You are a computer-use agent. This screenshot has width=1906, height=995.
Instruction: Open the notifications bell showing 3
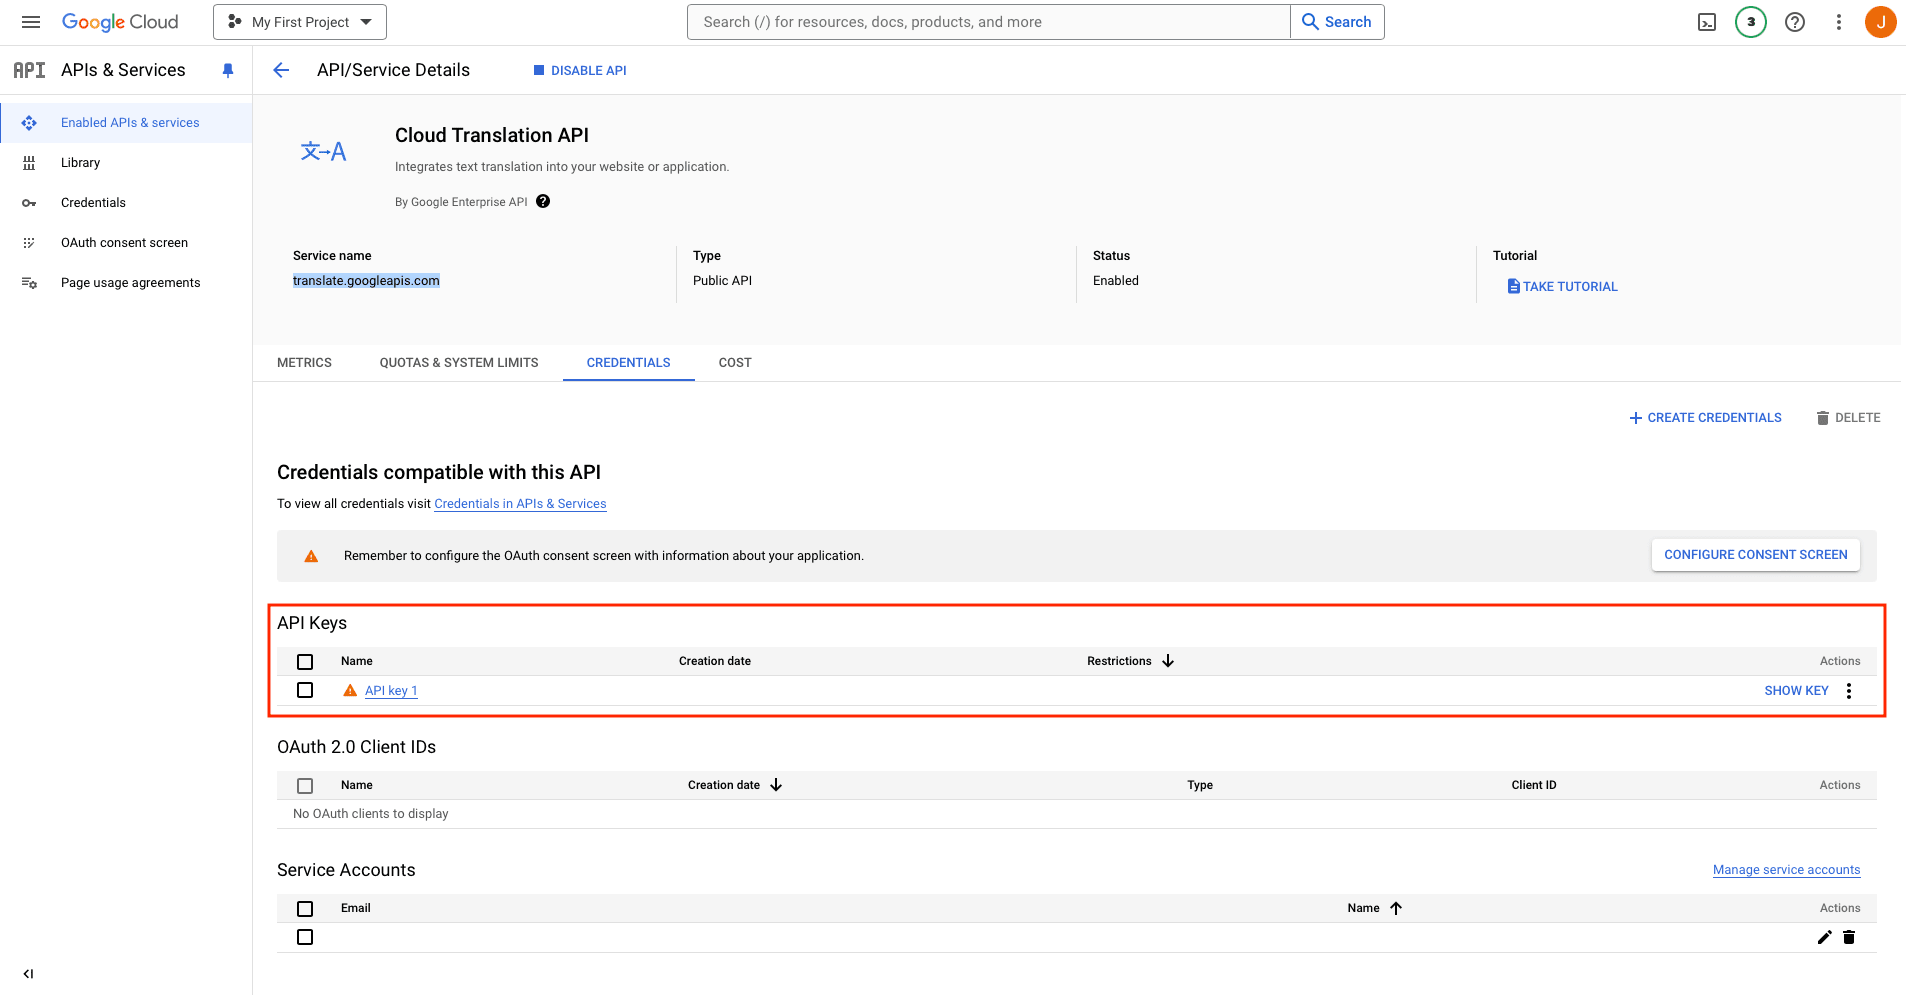(x=1750, y=21)
